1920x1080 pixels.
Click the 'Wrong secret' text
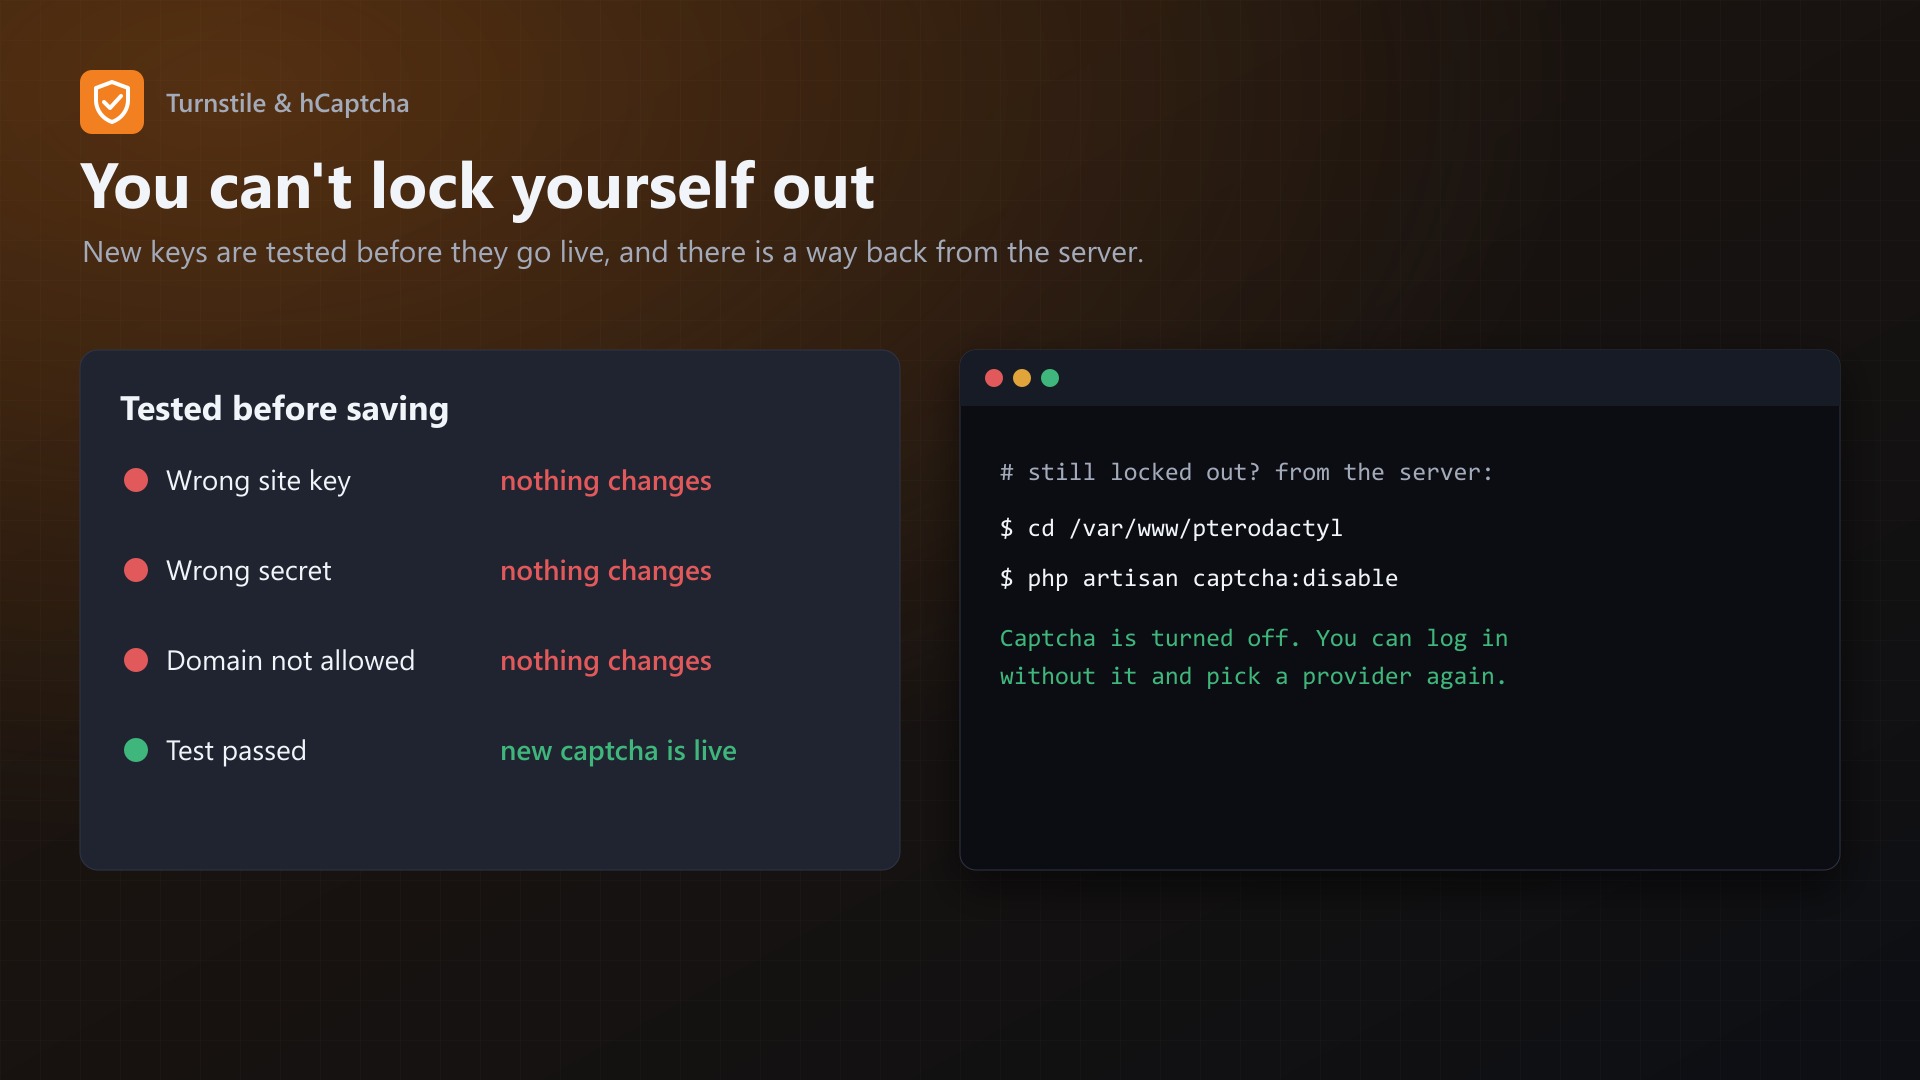tap(249, 571)
